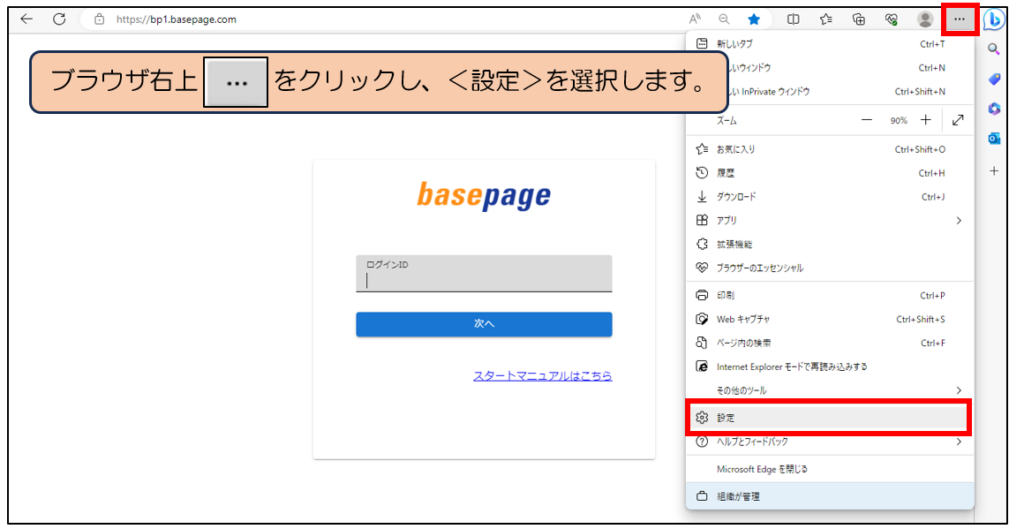This screenshot has width=1024, height=529.
Task: Expand the その他のツール submenu
Action: pos(958,390)
